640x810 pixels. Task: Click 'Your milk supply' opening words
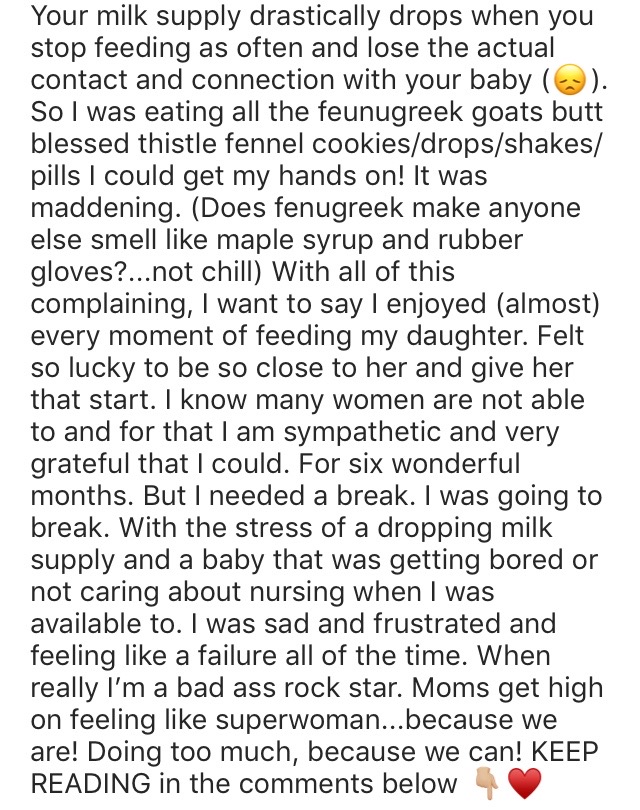click(136, 17)
